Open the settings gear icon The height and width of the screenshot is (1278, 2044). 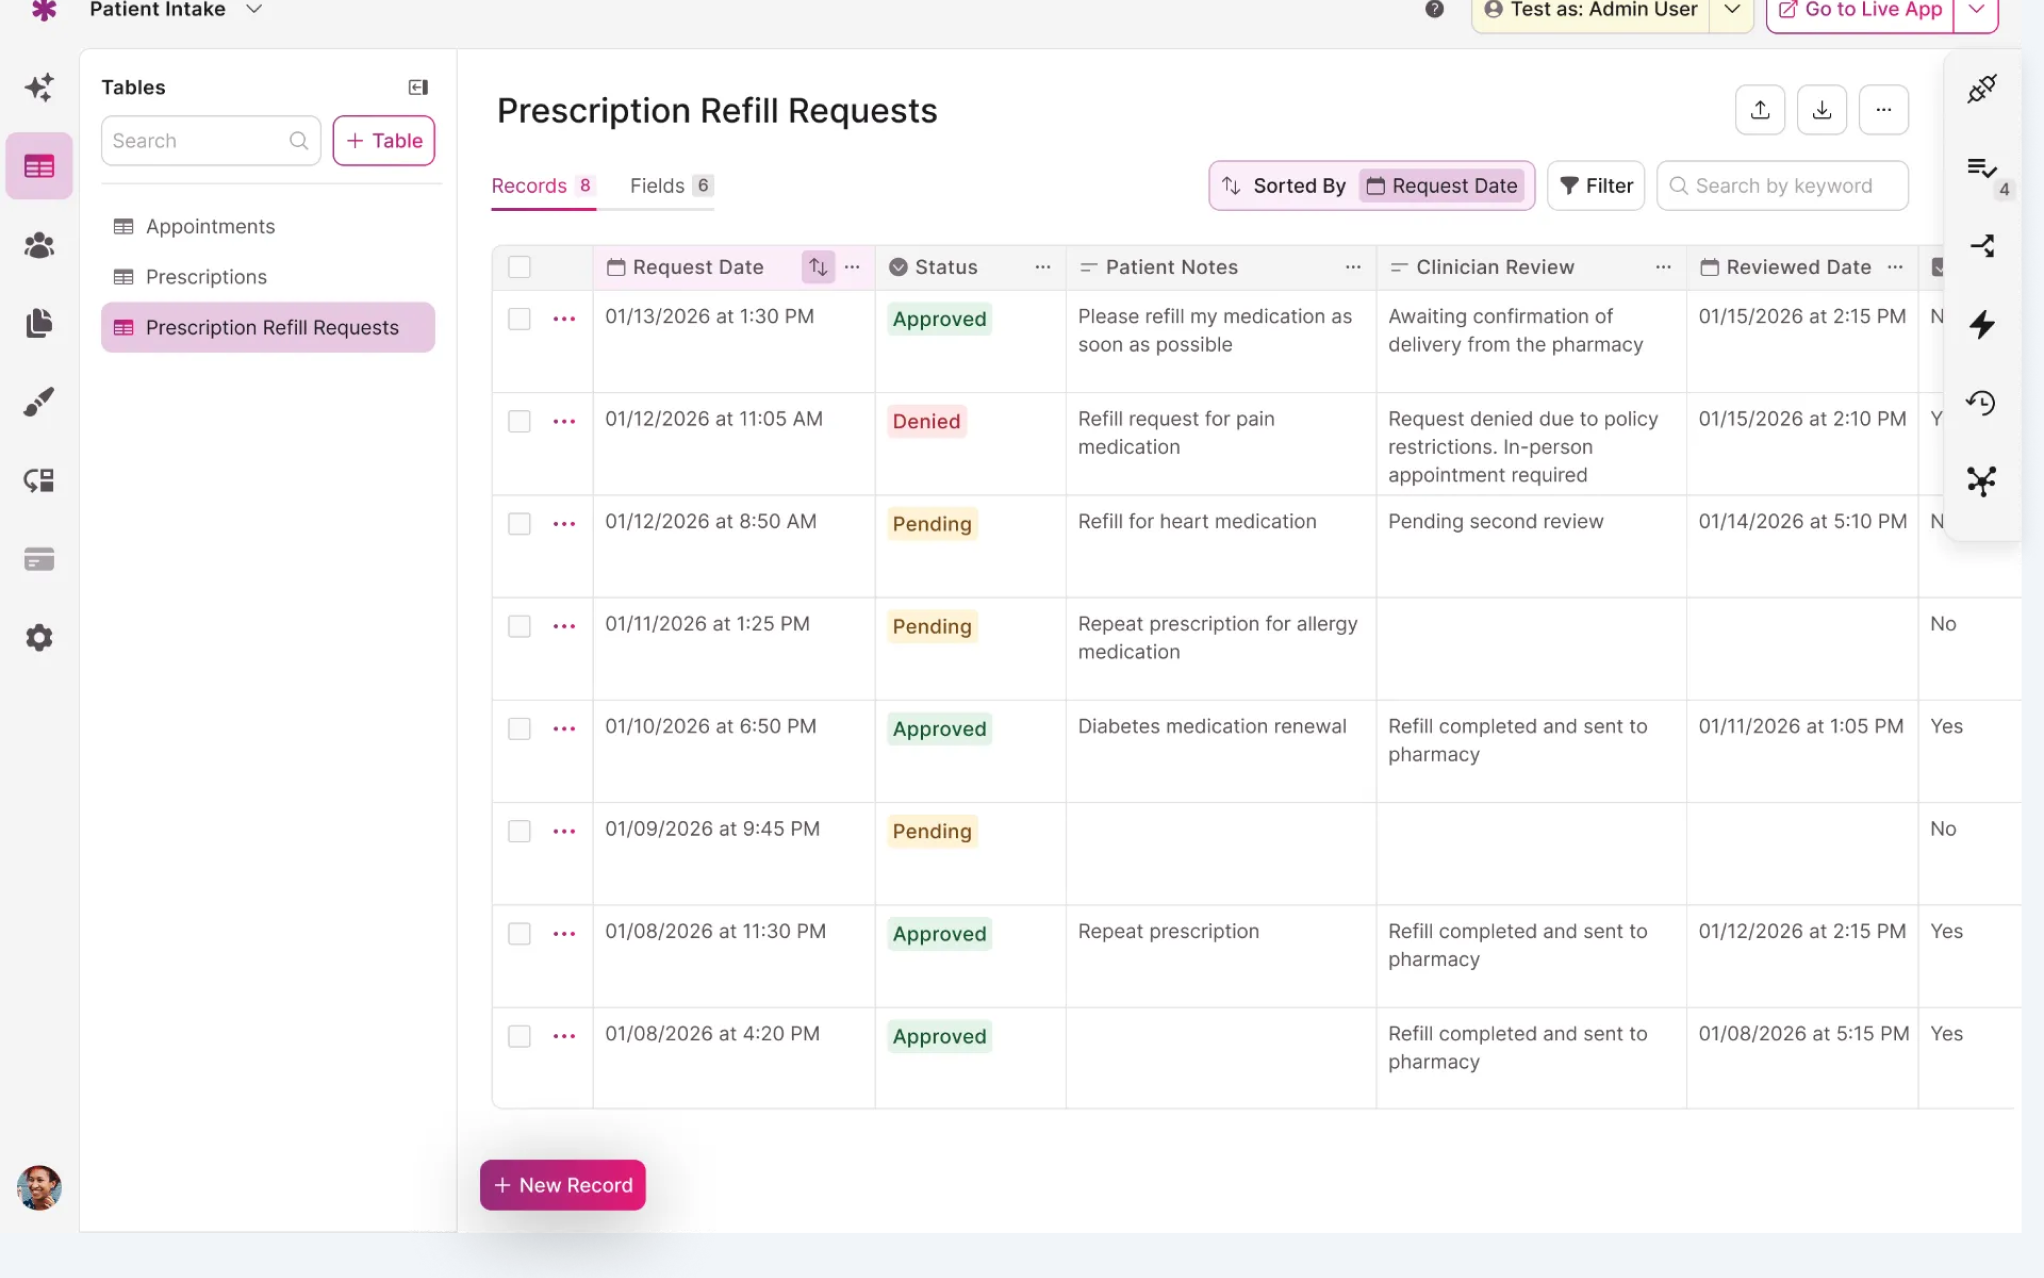coord(39,638)
